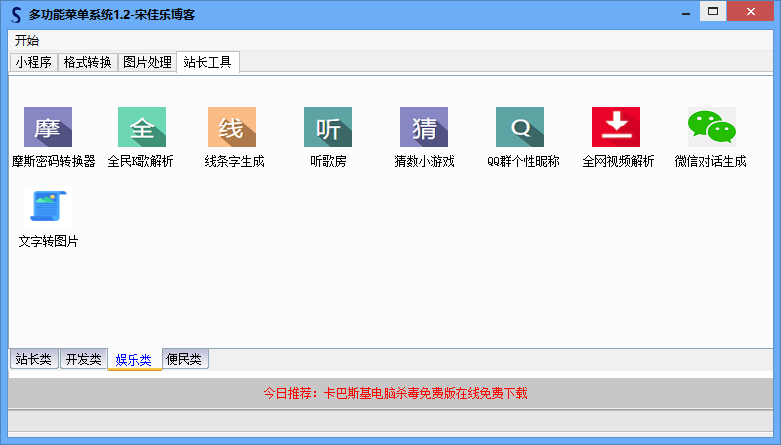Click the 听歌房 icon
Viewport: 781px width, 445px height.
(327, 128)
